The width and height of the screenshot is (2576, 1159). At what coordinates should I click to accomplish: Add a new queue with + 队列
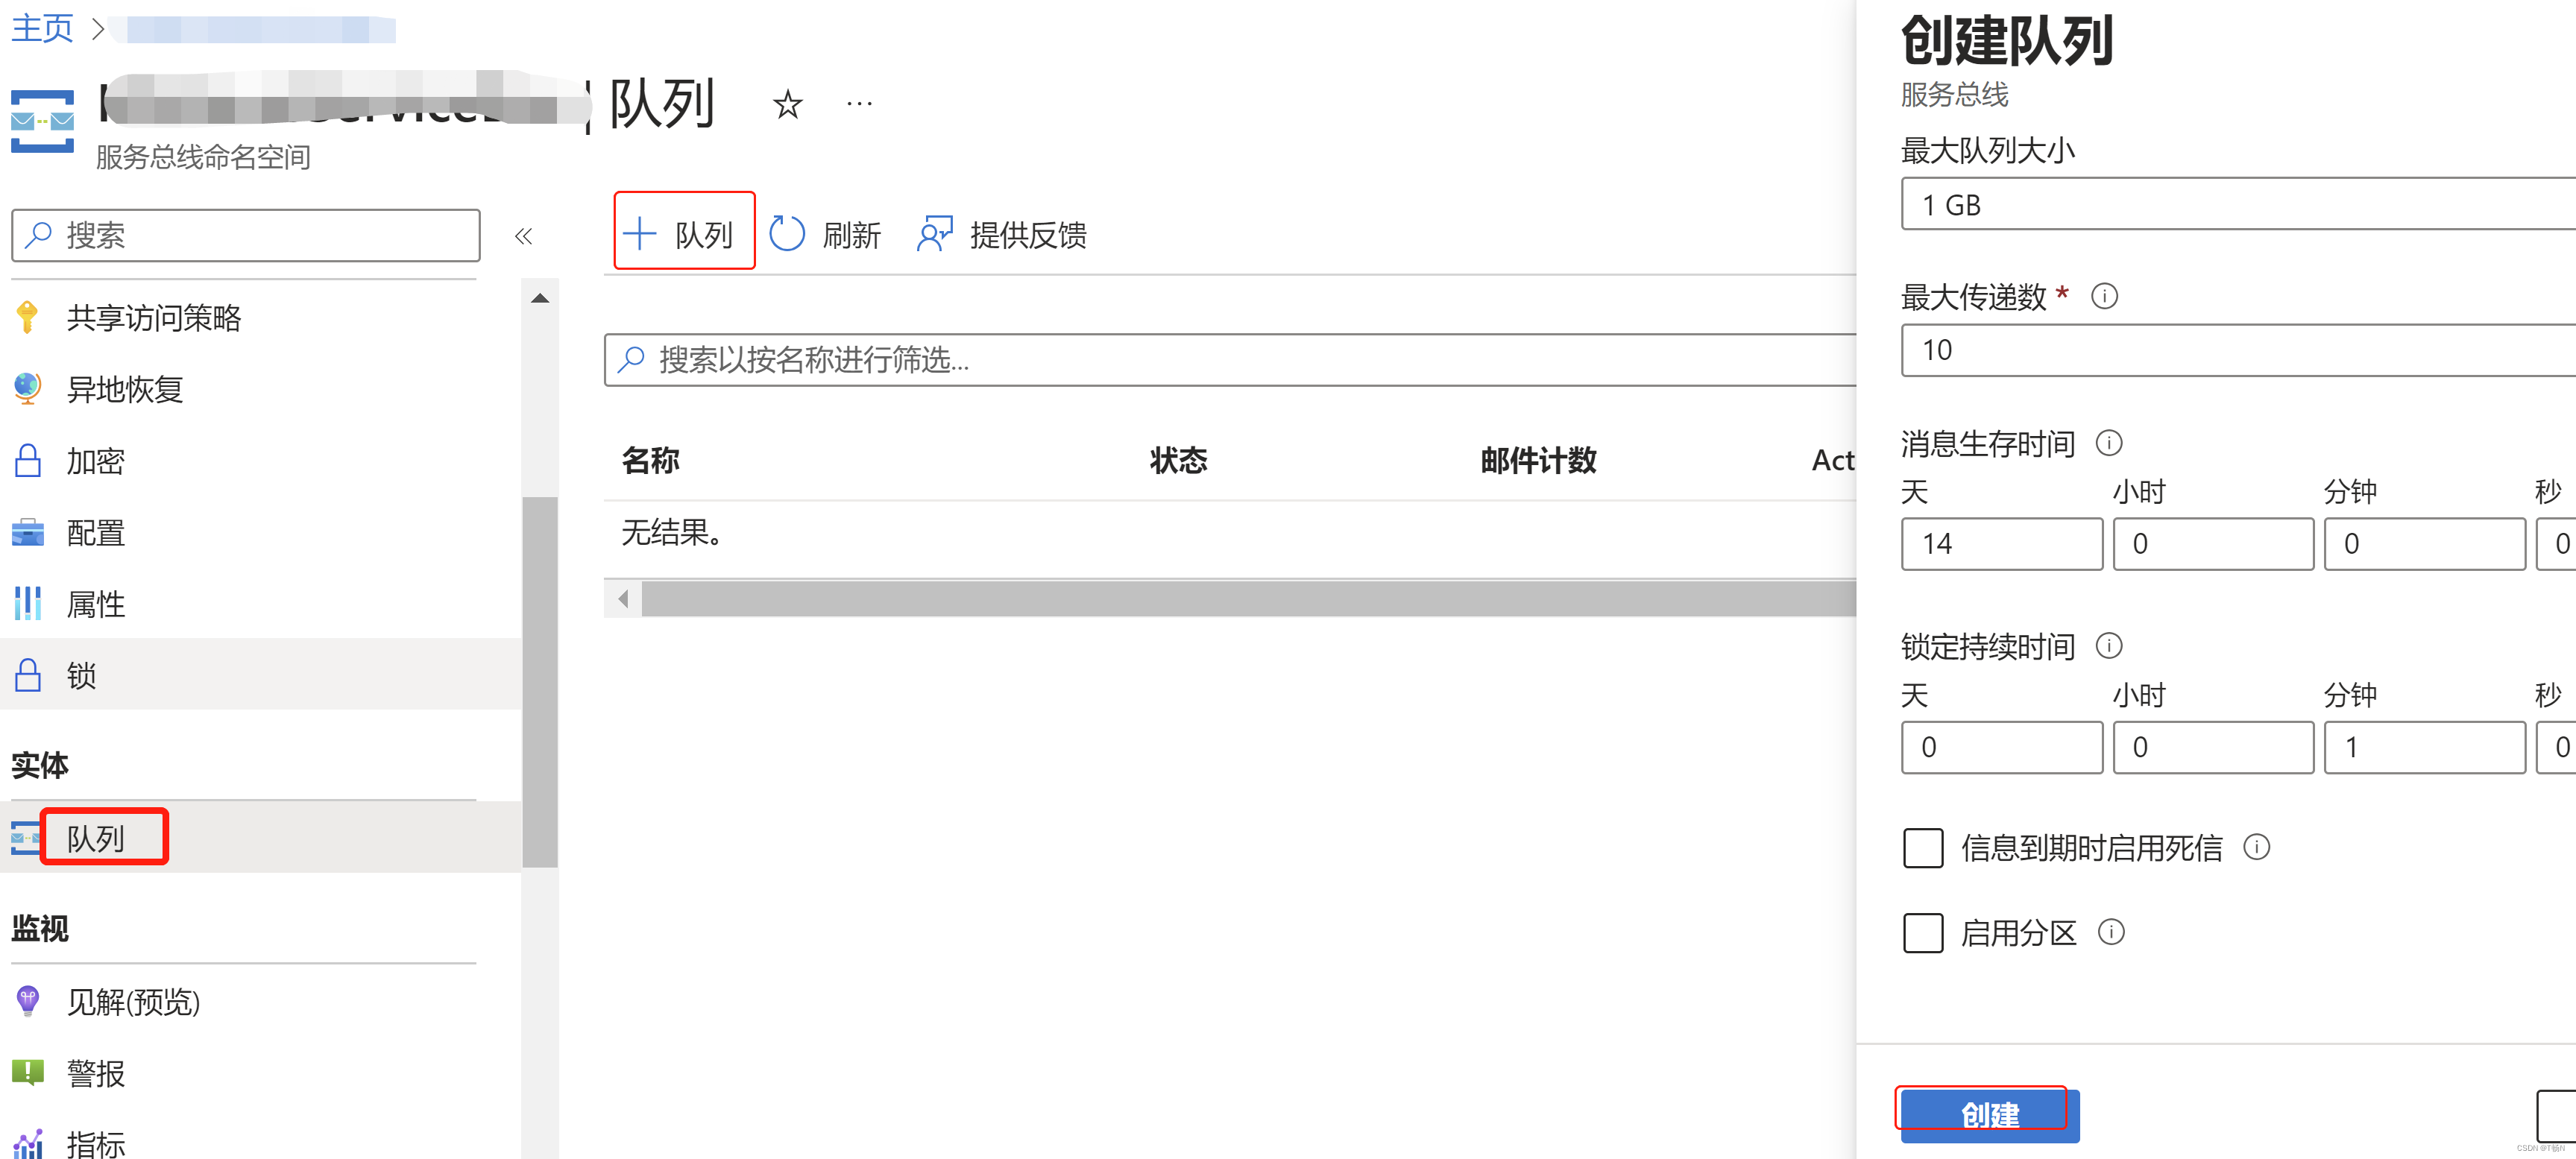[683, 235]
